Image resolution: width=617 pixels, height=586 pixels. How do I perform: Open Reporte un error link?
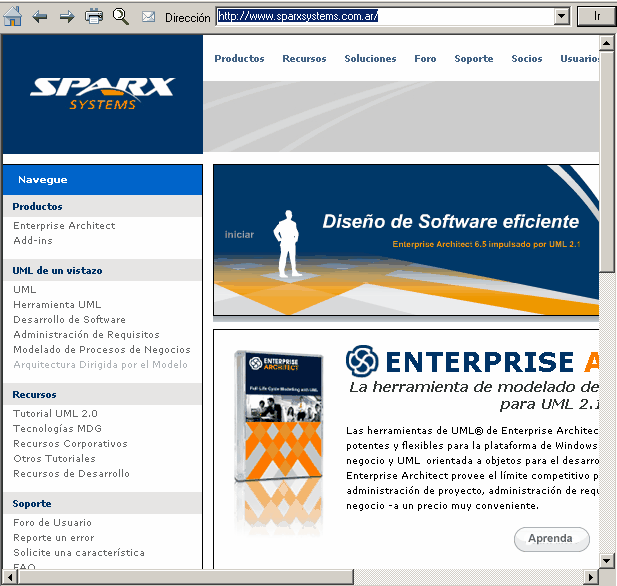point(54,538)
